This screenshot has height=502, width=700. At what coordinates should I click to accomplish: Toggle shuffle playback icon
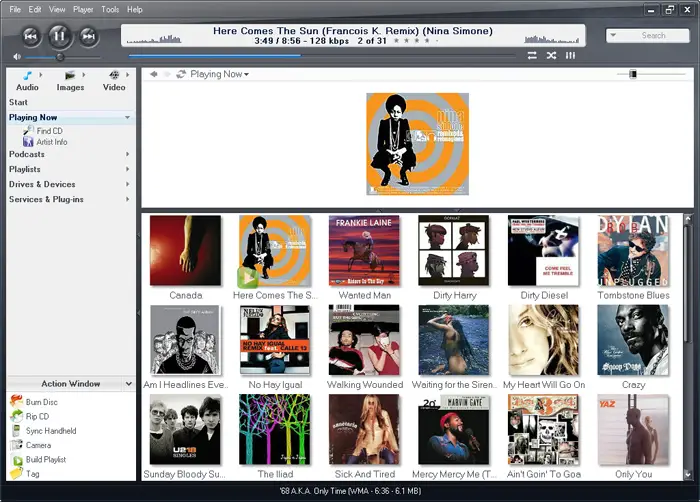click(x=551, y=55)
